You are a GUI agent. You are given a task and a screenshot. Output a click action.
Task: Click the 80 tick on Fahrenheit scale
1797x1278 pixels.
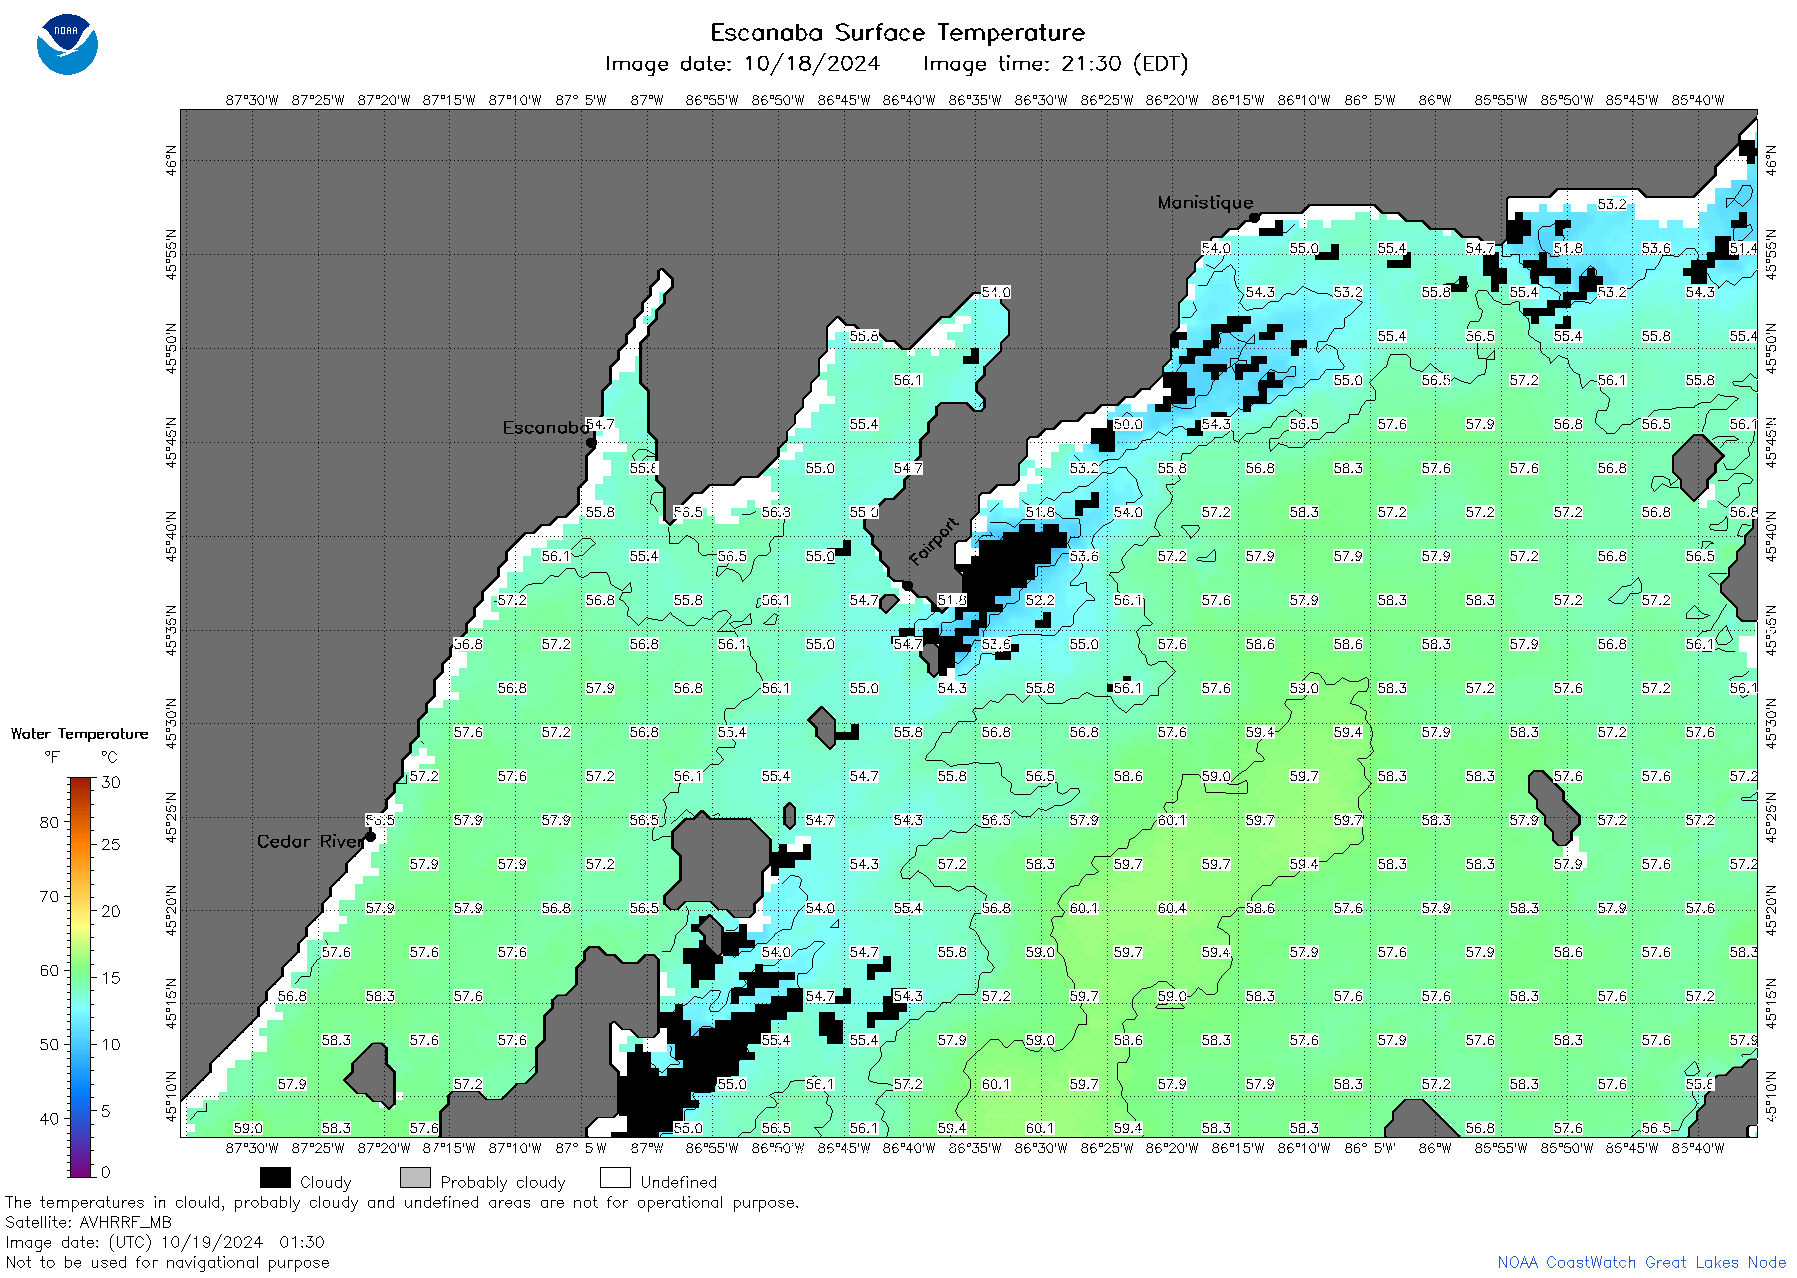pos(49,822)
